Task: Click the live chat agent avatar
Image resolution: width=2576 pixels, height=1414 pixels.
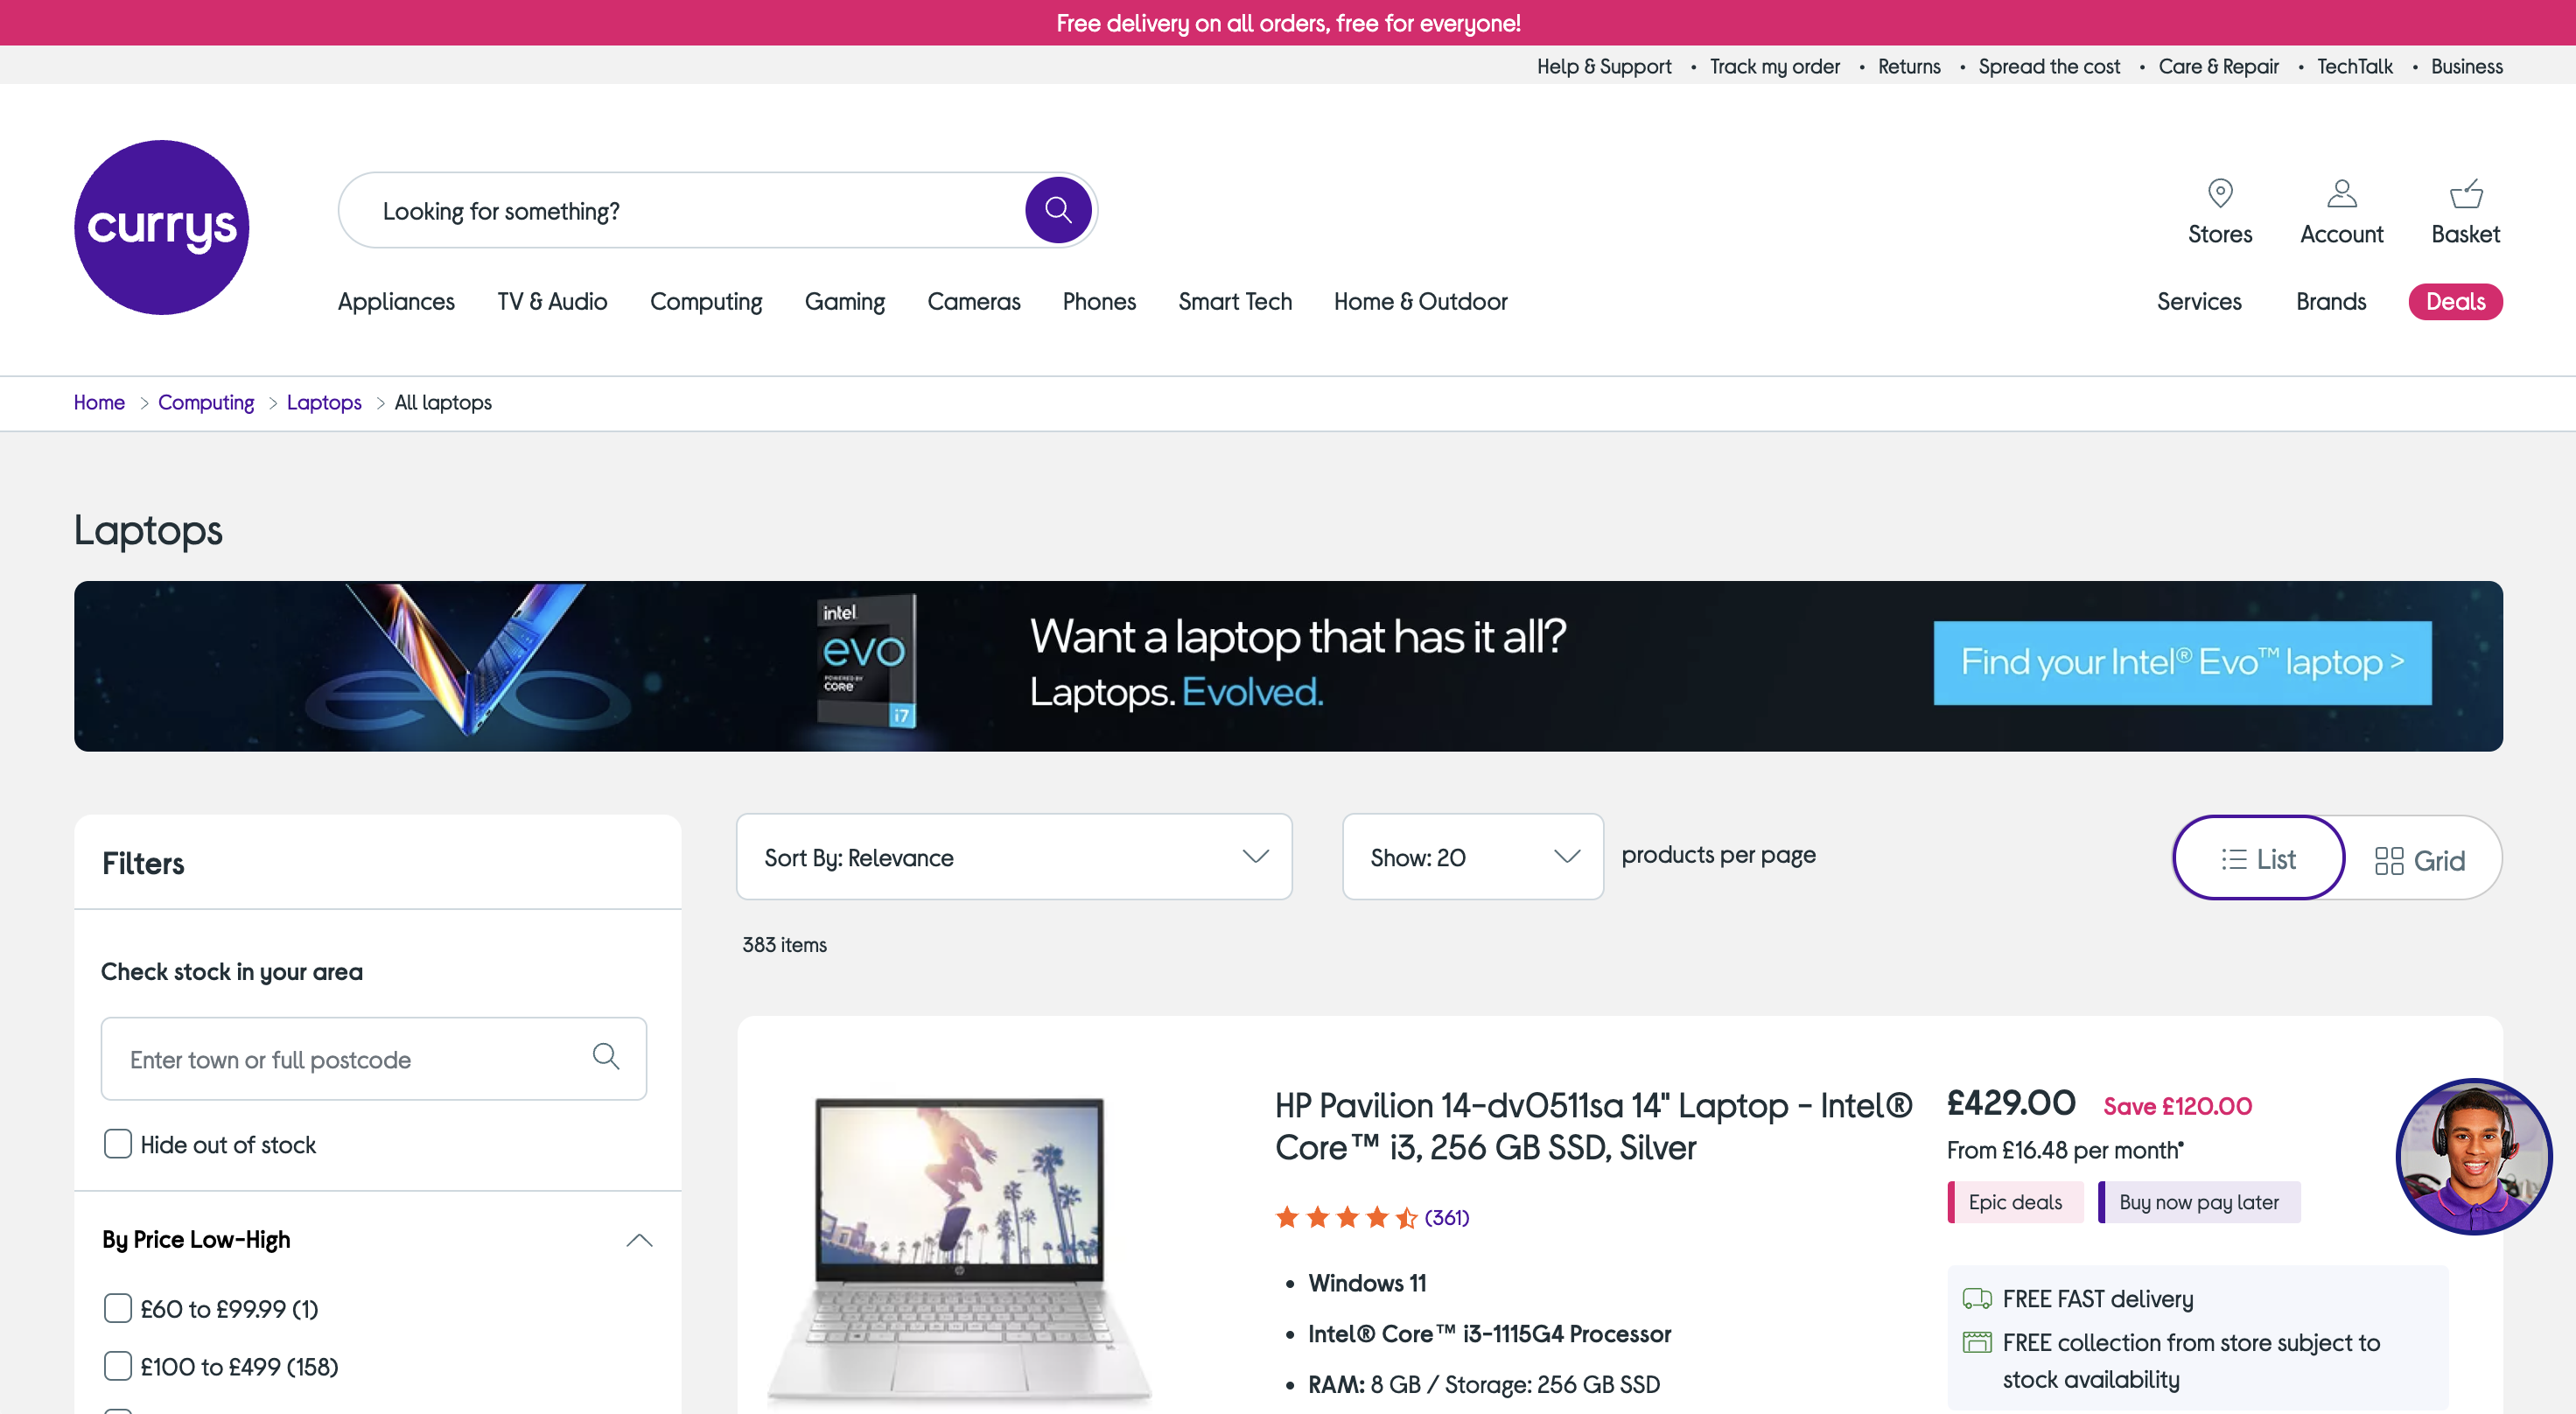Action: click(x=2474, y=1156)
